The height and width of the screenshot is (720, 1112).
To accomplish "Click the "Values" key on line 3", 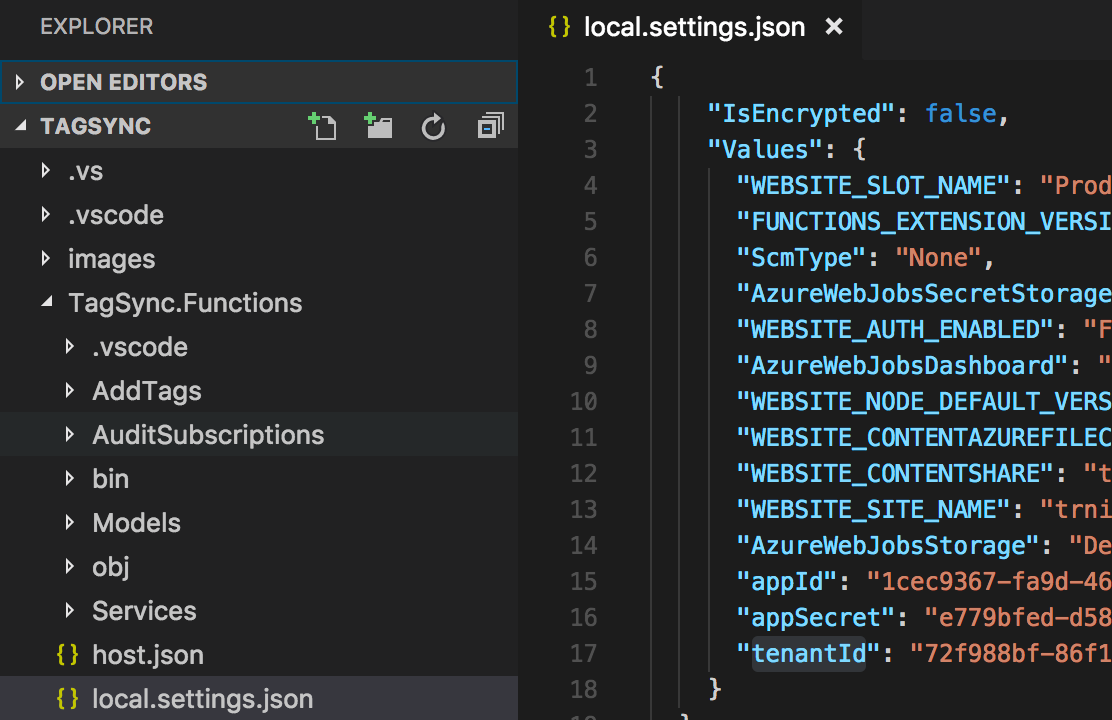I will click(765, 150).
